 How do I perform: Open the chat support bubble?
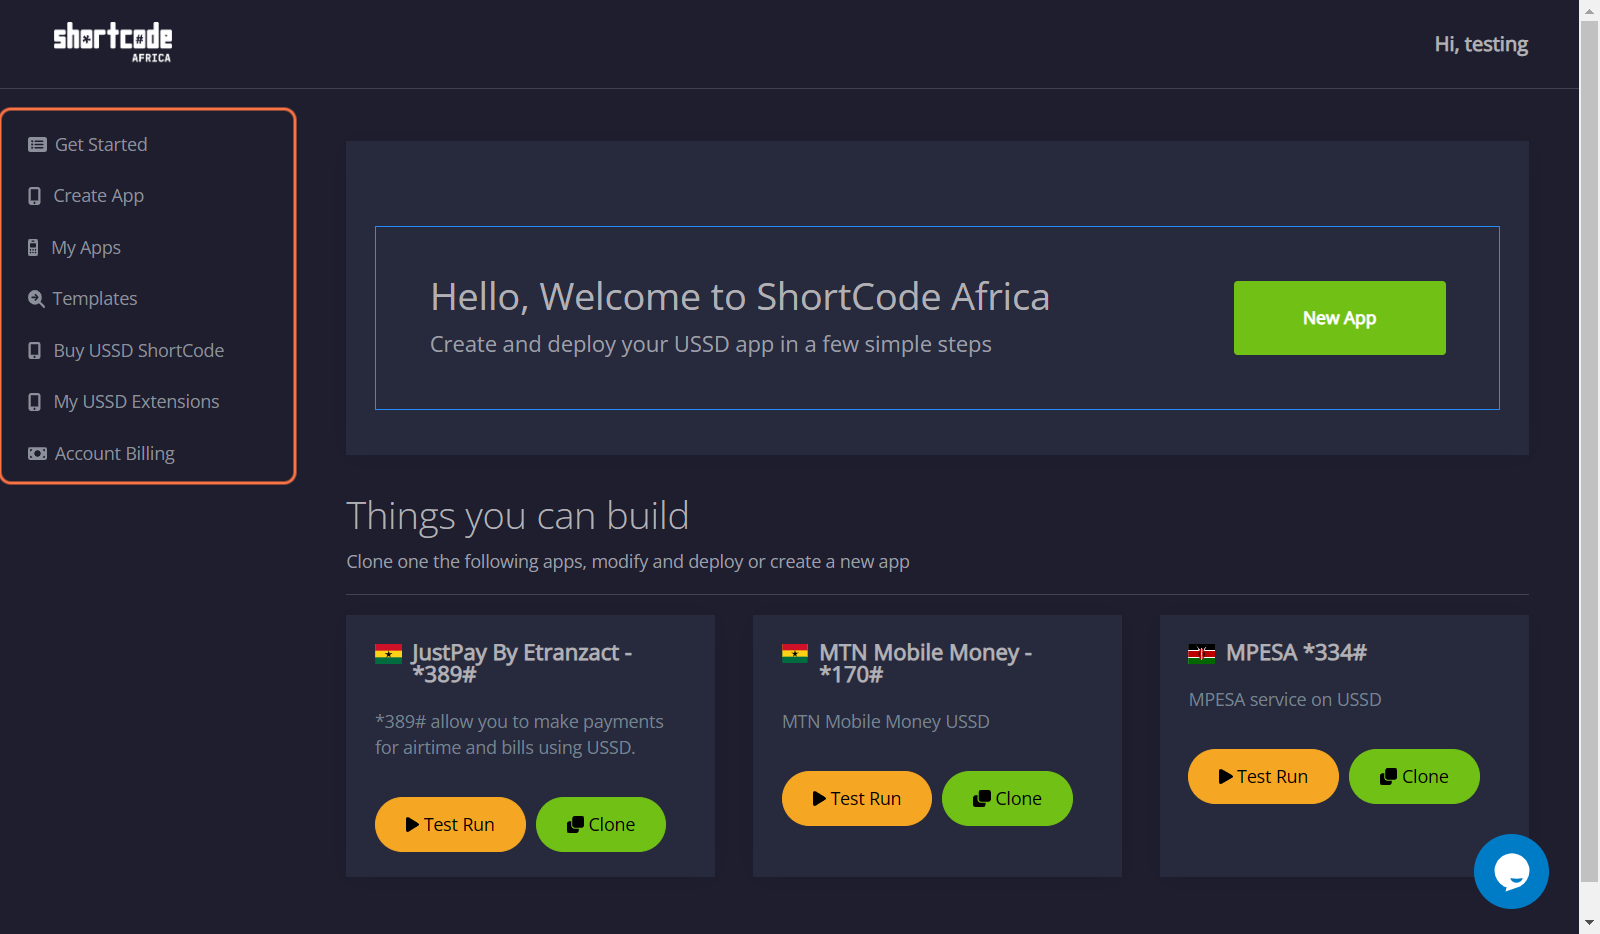click(1511, 871)
